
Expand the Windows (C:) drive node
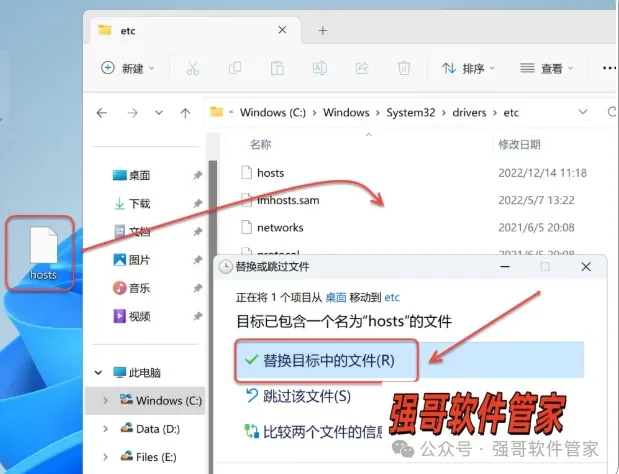(x=105, y=401)
